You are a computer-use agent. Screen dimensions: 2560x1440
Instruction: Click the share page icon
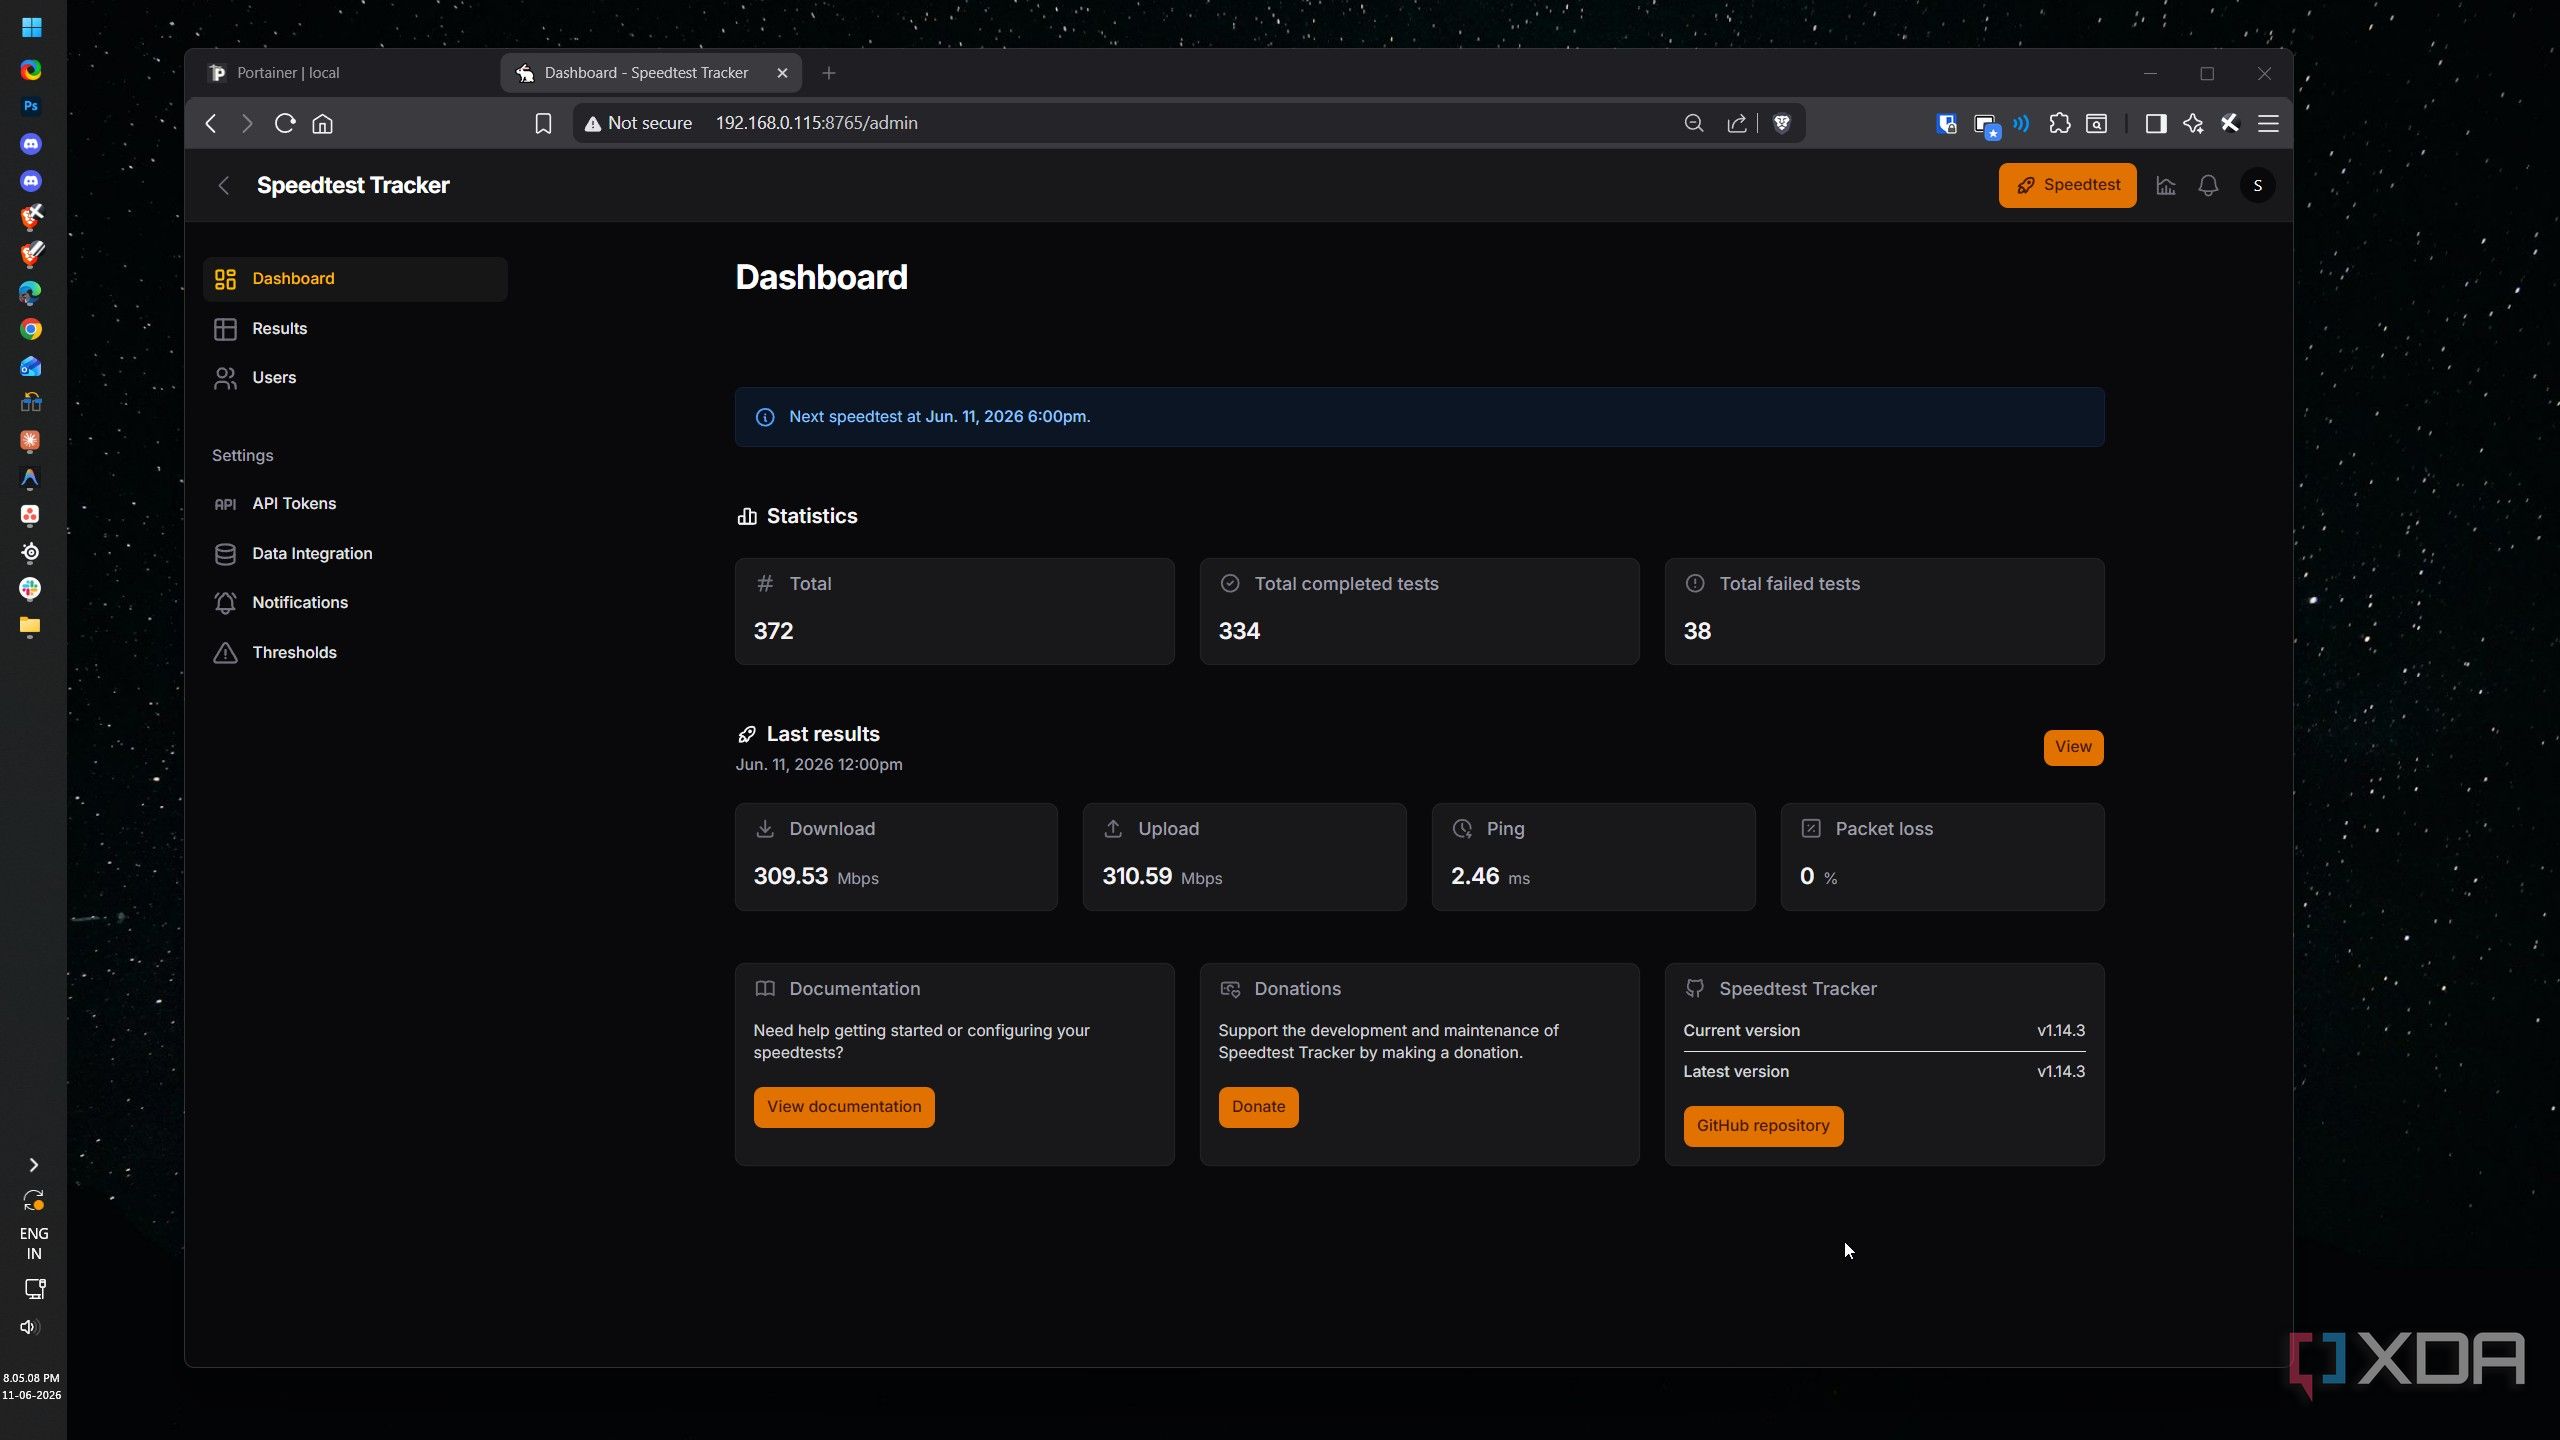[x=1737, y=124]
